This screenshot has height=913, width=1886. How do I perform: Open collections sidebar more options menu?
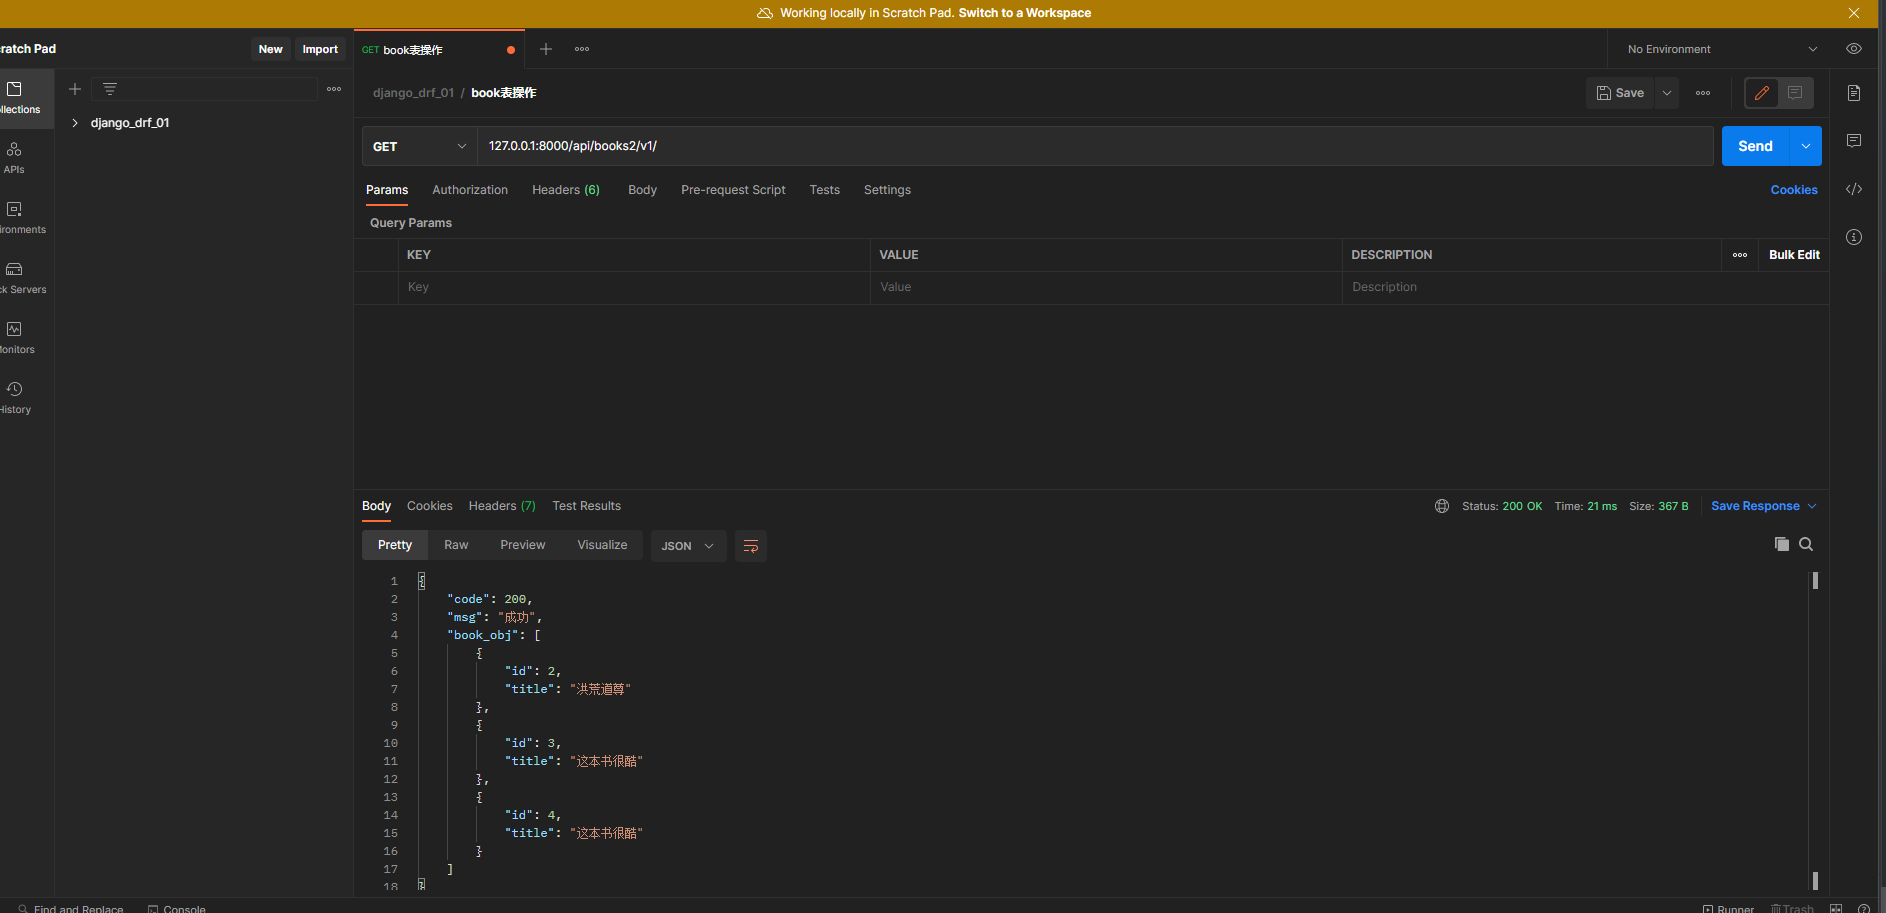334,89
